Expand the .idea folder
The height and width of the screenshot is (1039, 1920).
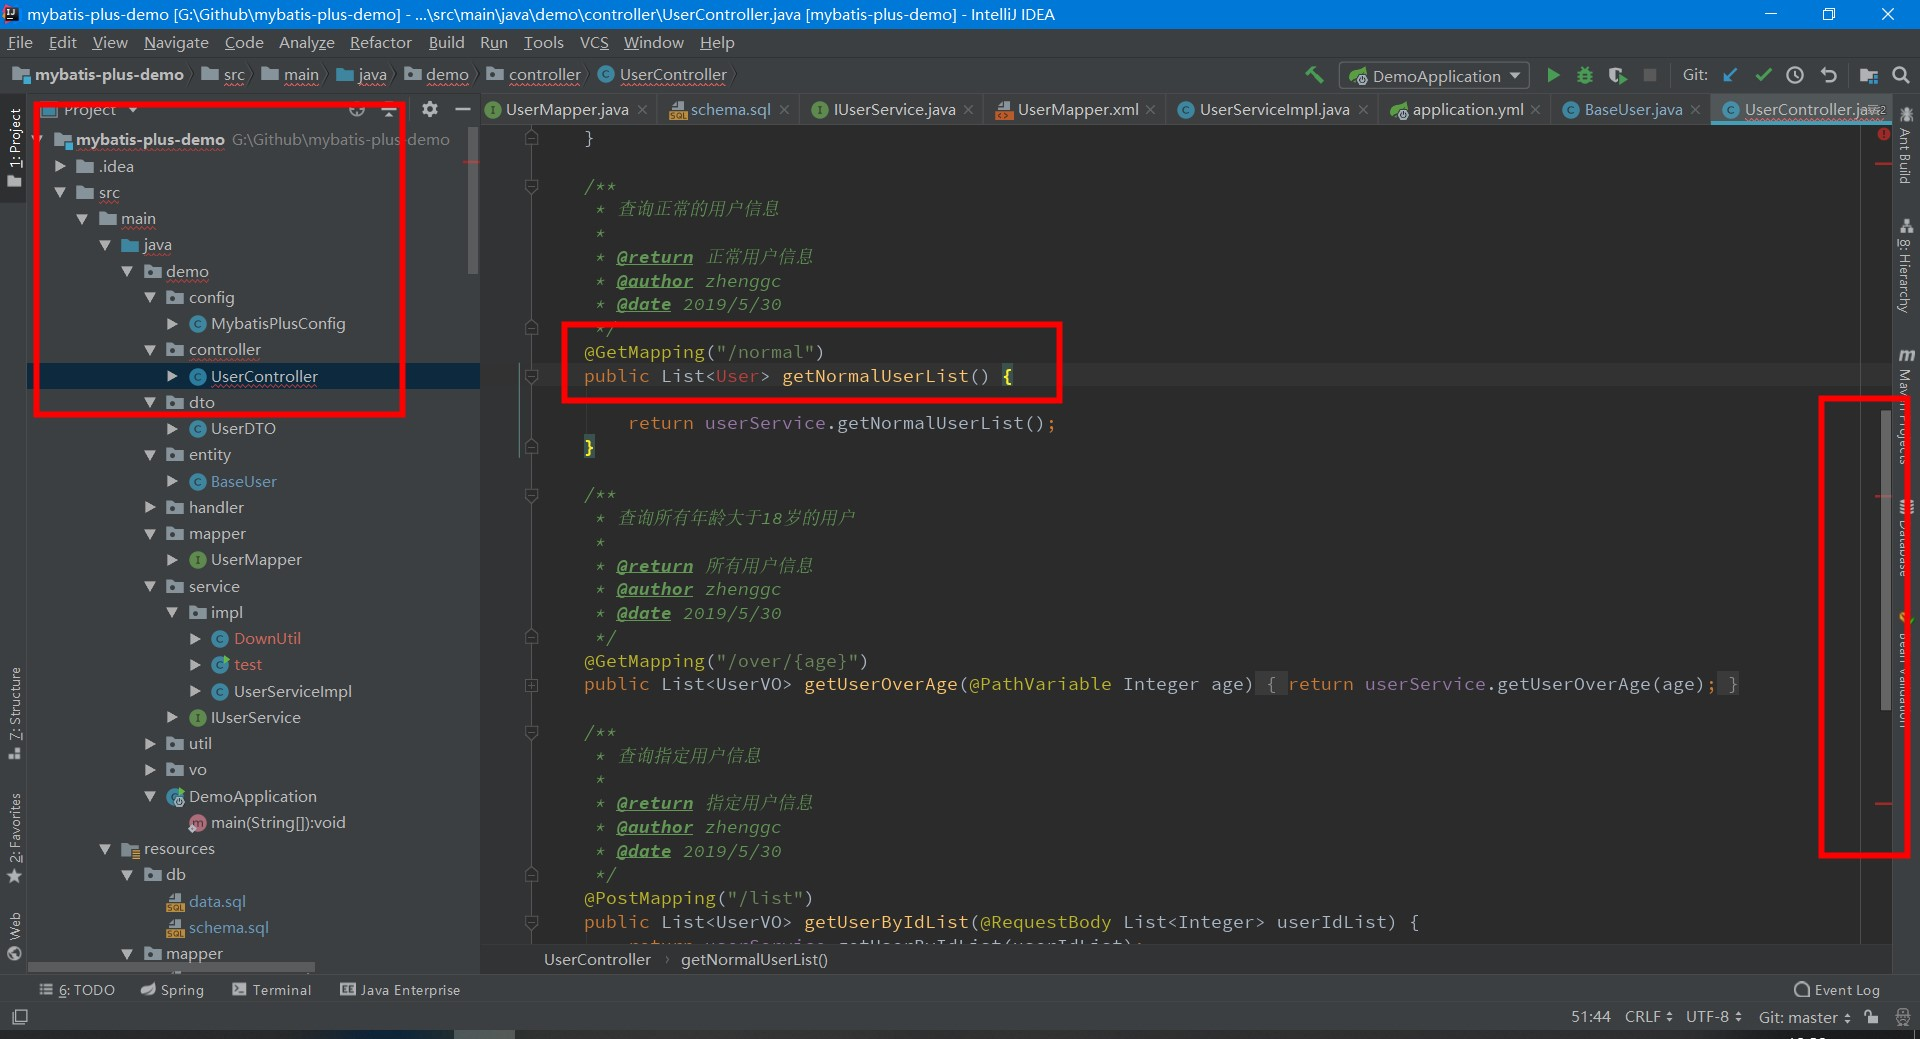point(61,166)
